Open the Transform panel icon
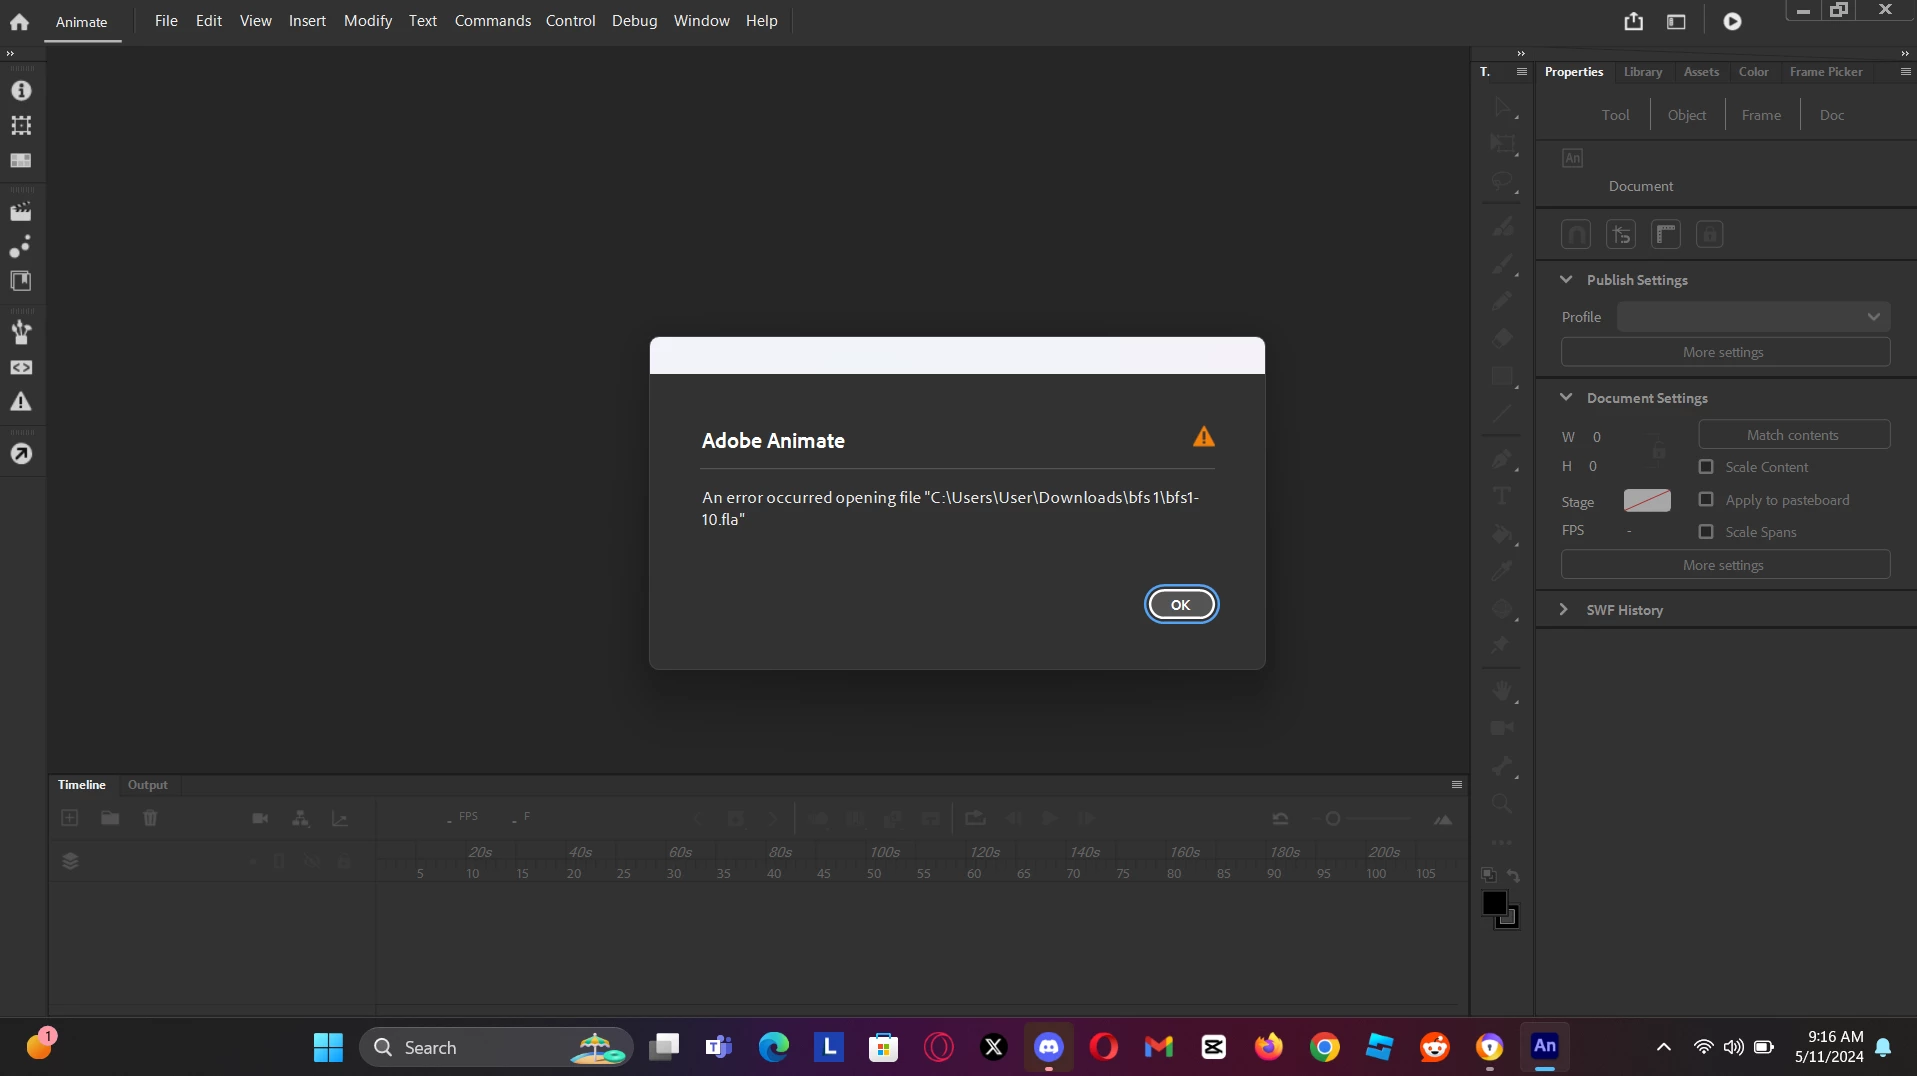Image resolution: width=1917 pixels, height=1076 pixels. [21, 125]
